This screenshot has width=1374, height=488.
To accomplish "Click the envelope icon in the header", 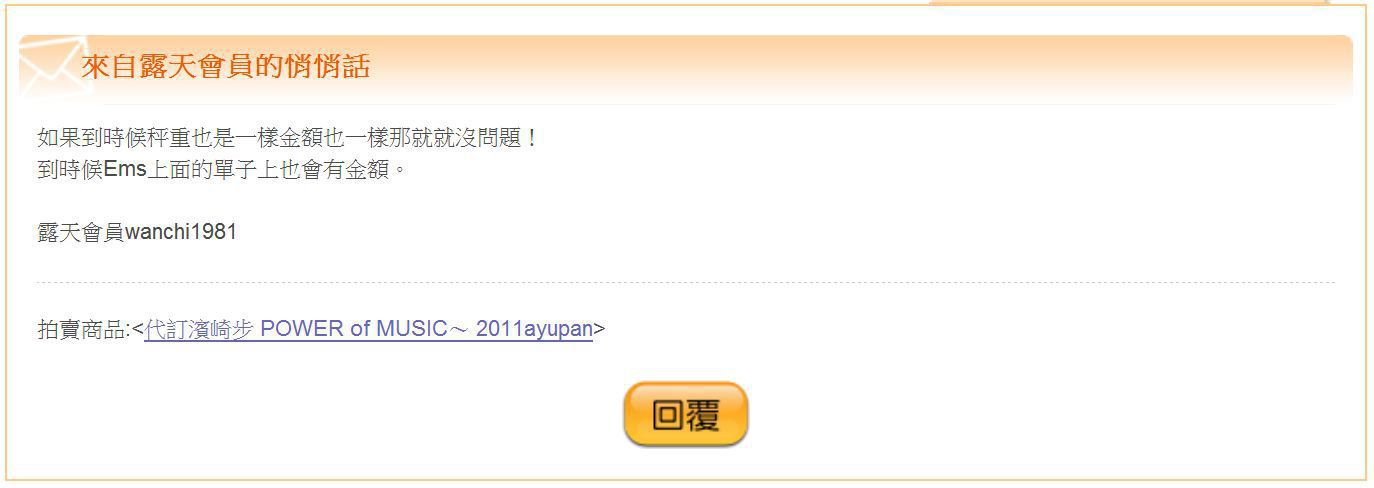I will [51, 66].
